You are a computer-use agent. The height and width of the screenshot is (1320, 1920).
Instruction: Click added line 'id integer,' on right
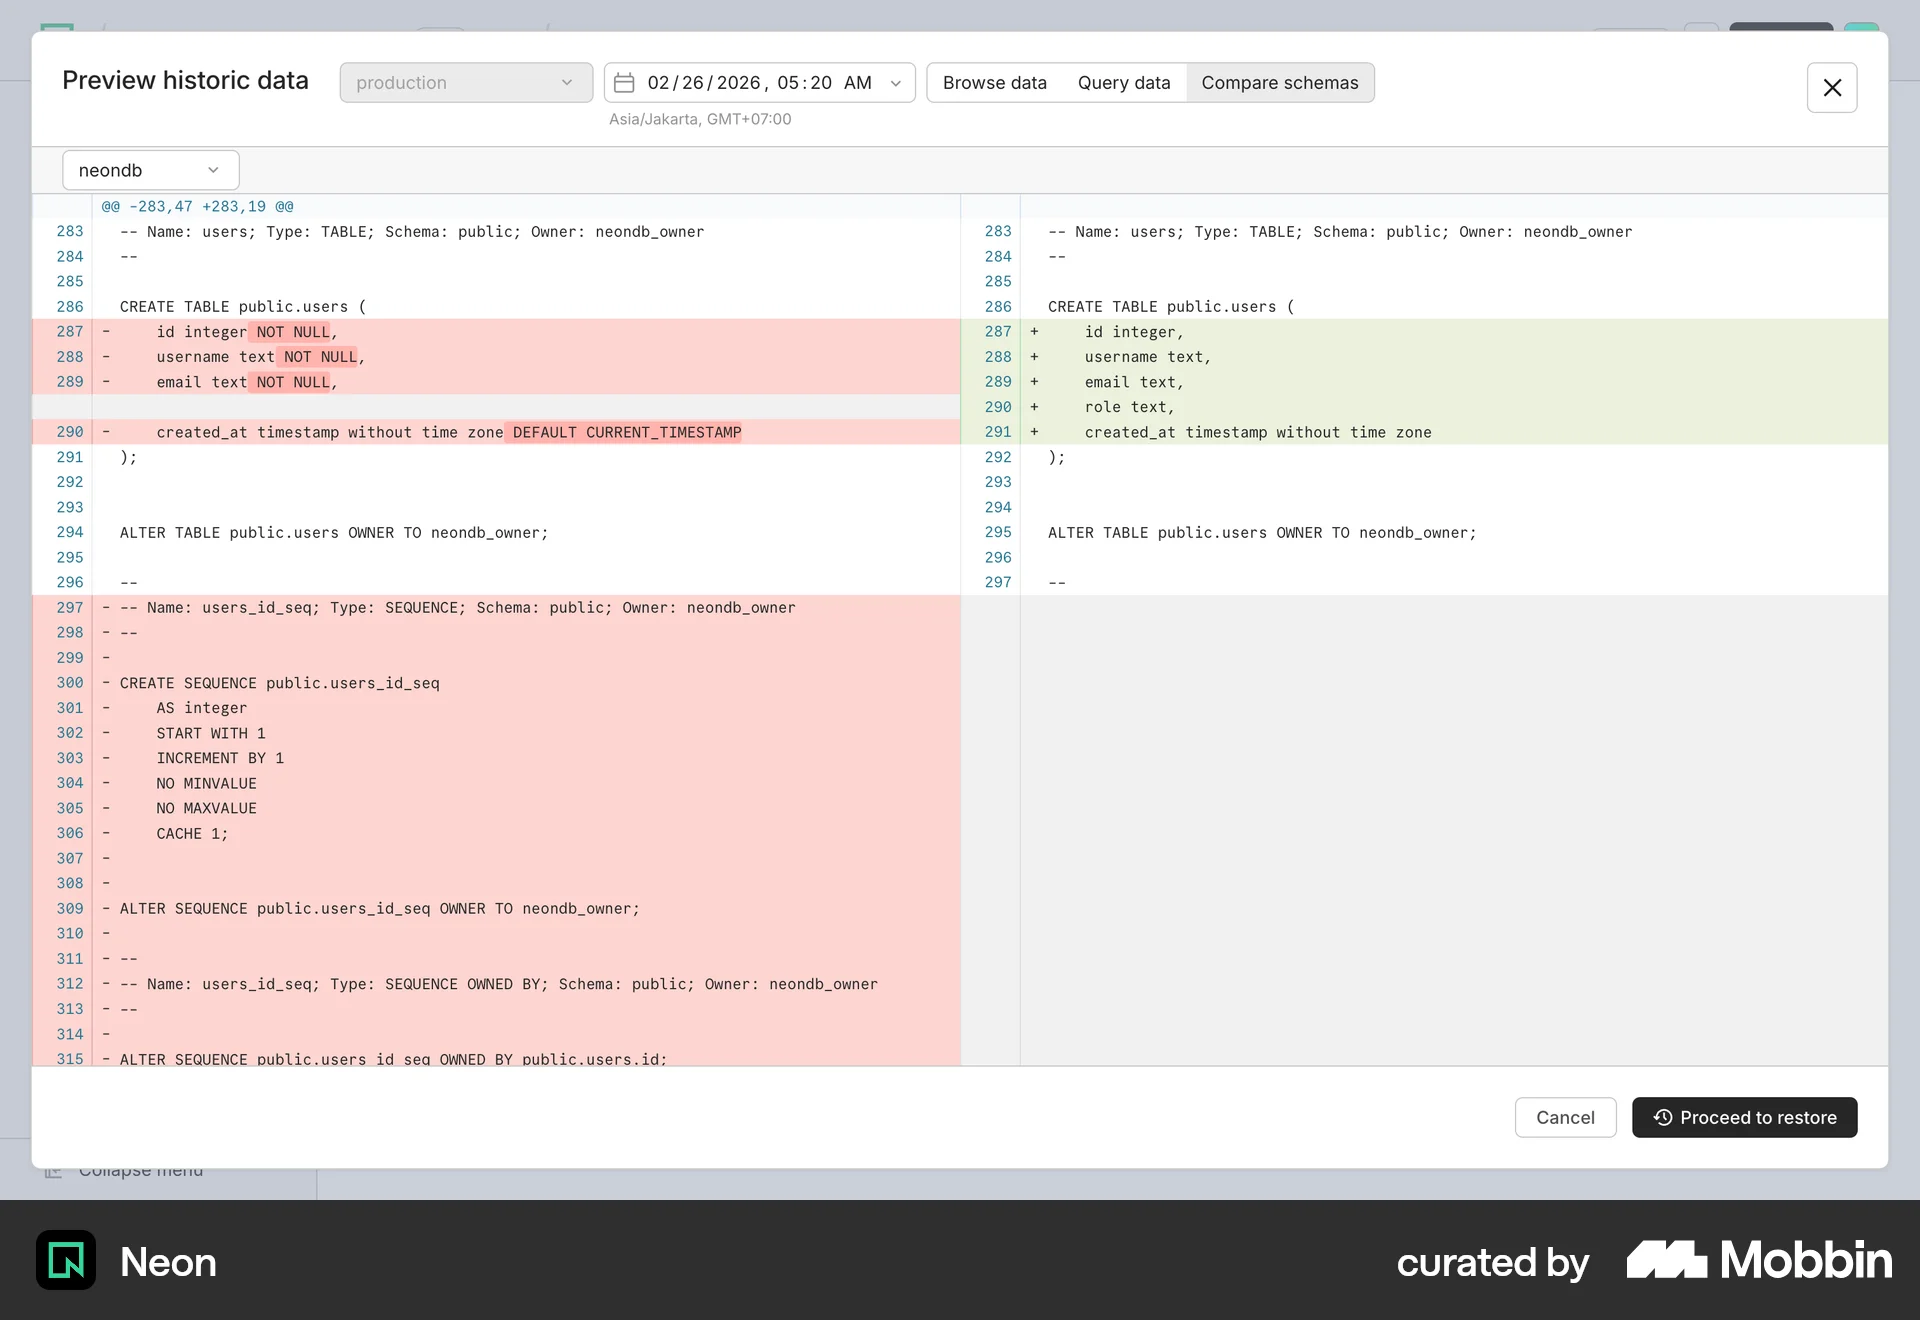point(1424,332)
